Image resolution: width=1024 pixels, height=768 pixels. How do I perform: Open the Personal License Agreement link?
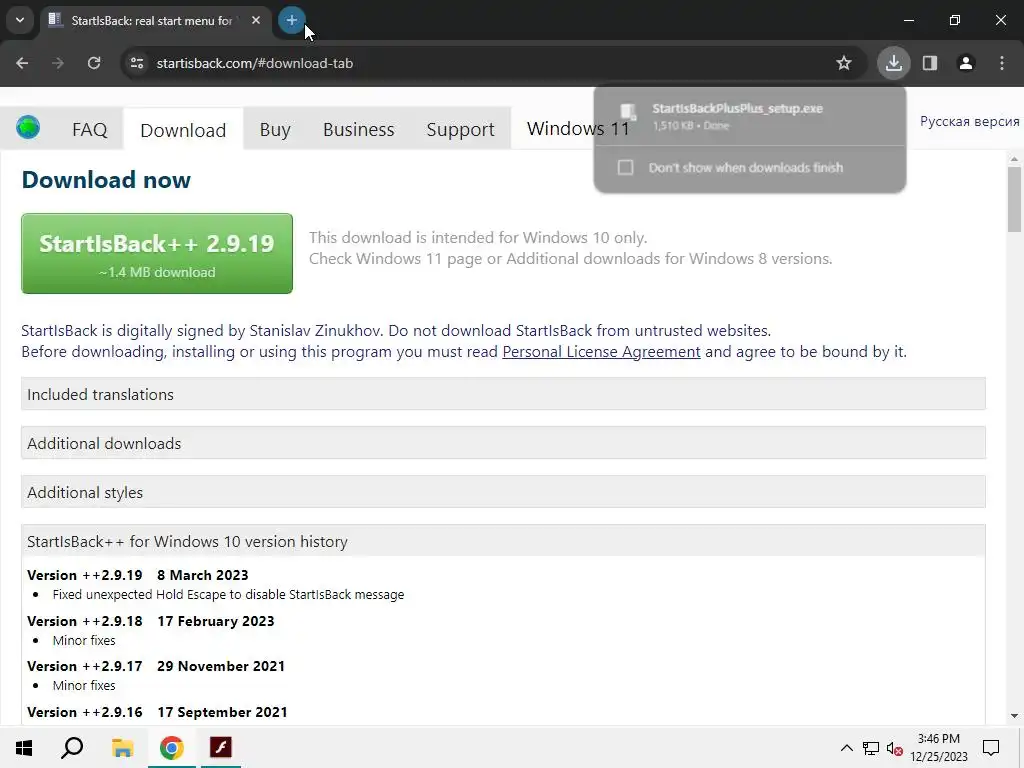(x=601, y=352)
